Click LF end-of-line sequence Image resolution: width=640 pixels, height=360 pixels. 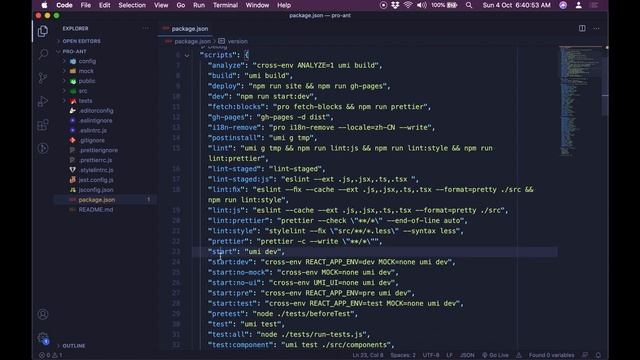click(449, 355)
